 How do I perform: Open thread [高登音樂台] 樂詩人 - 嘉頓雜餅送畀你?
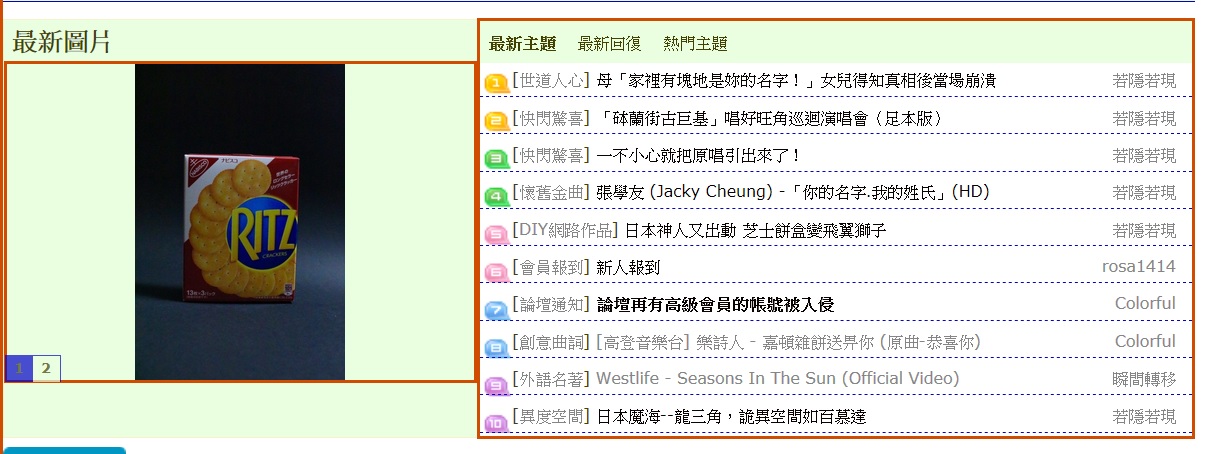[788, 342]
